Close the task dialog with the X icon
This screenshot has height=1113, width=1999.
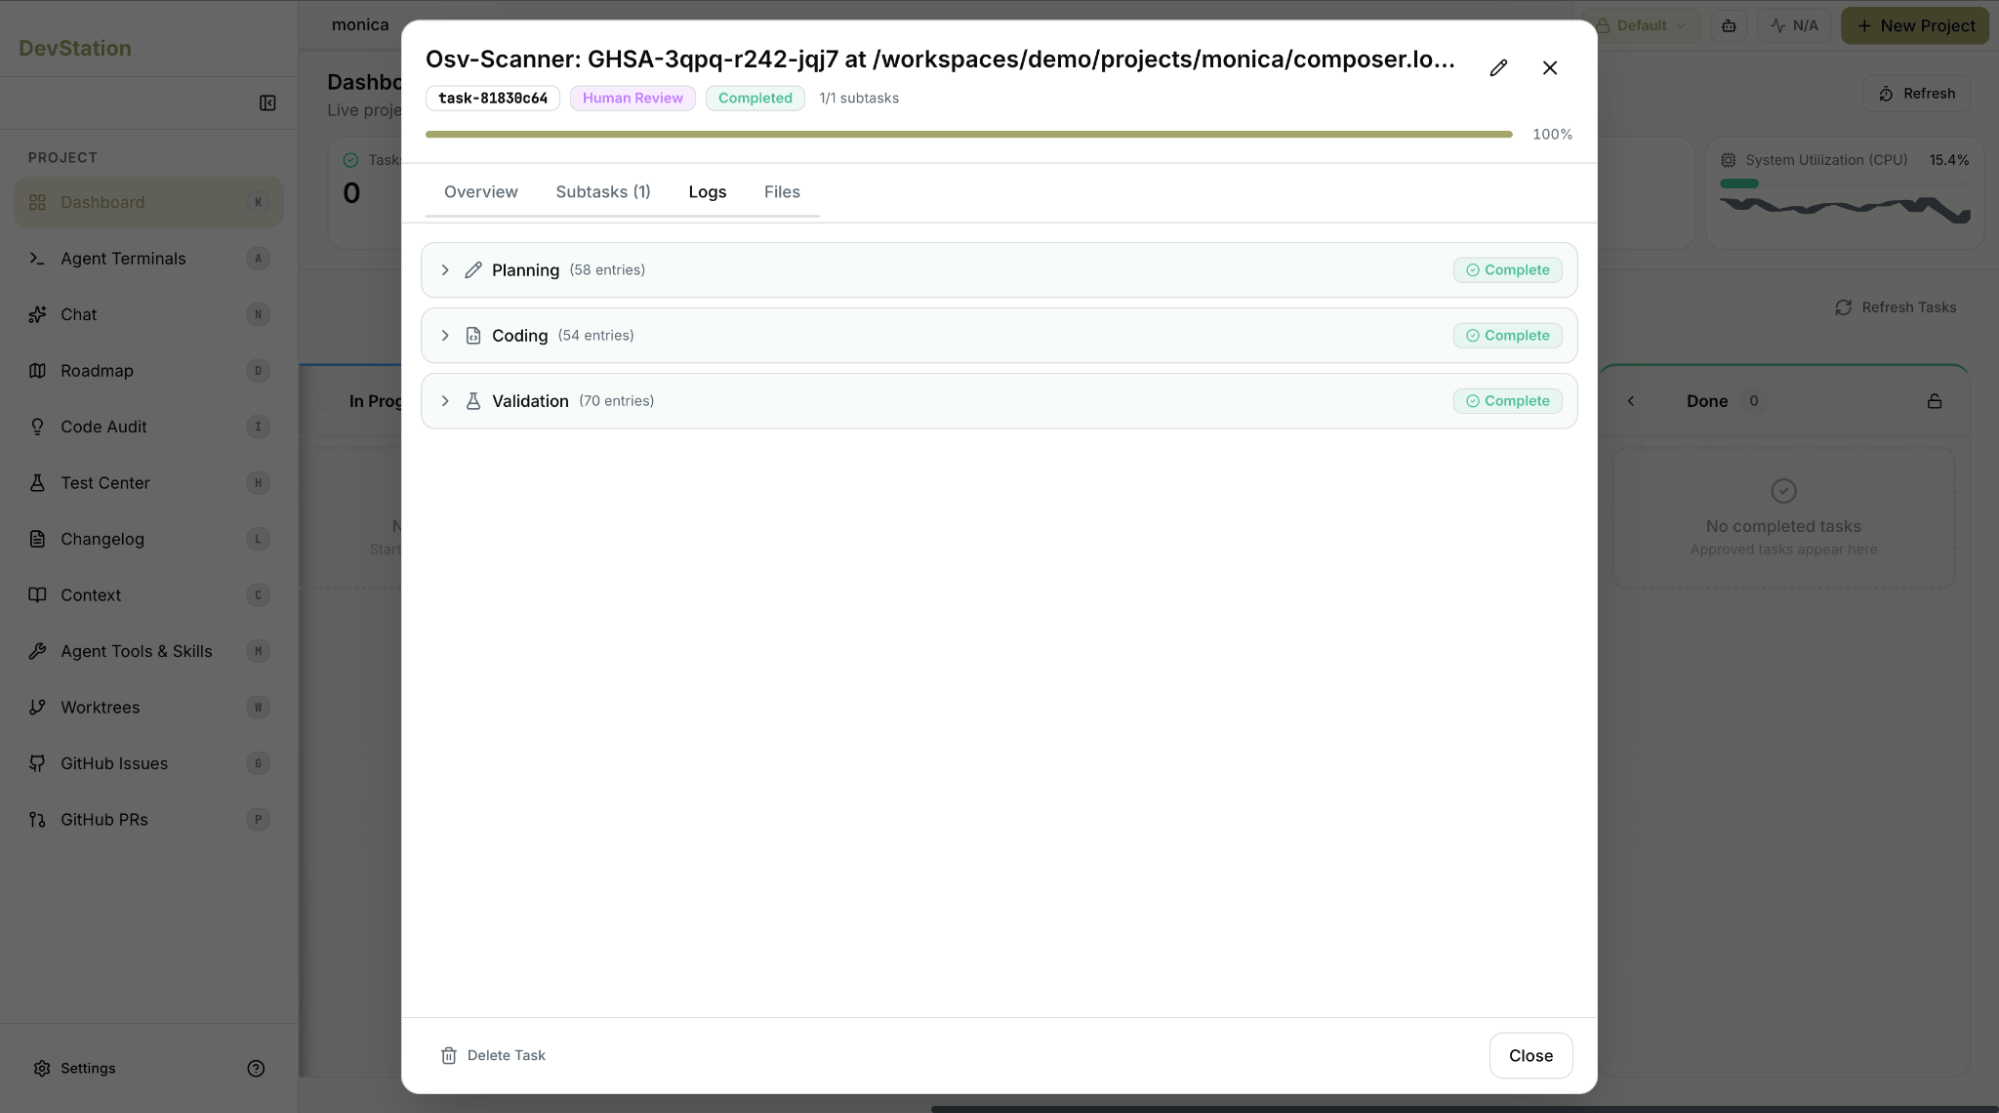[1549, 68]
